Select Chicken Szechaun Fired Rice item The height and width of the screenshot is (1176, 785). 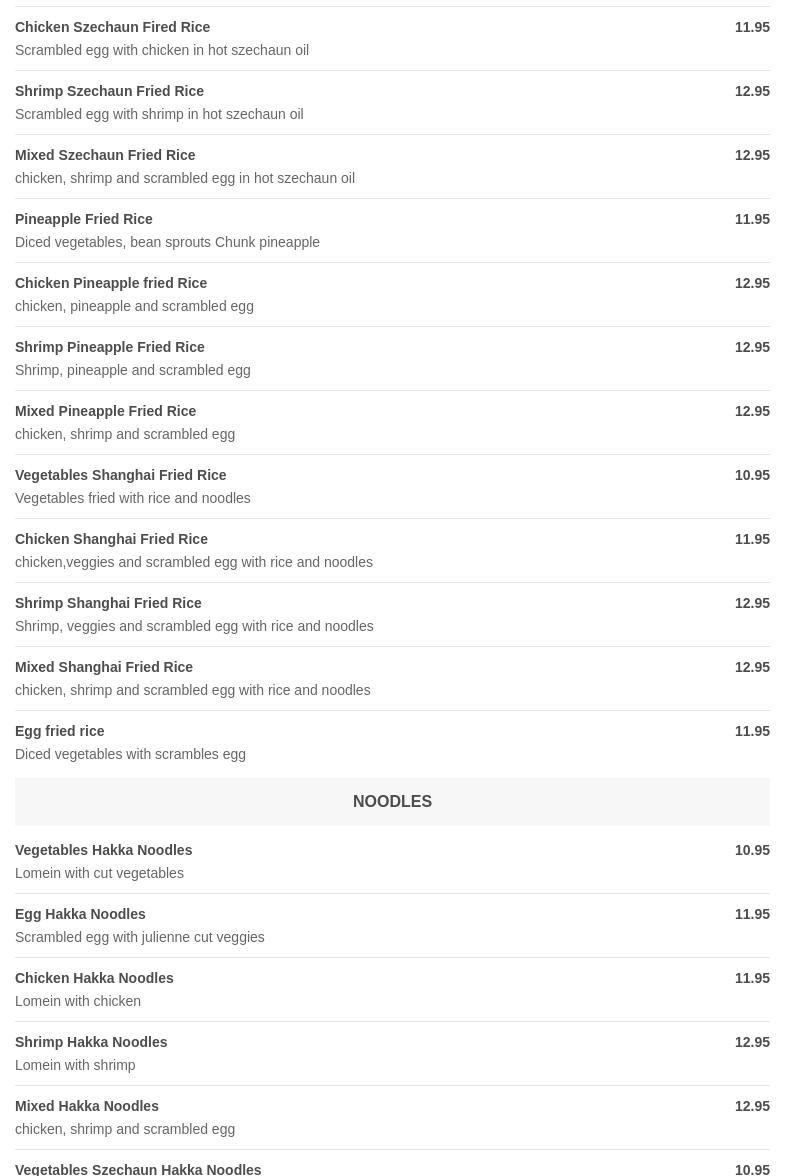pos(112,27)
